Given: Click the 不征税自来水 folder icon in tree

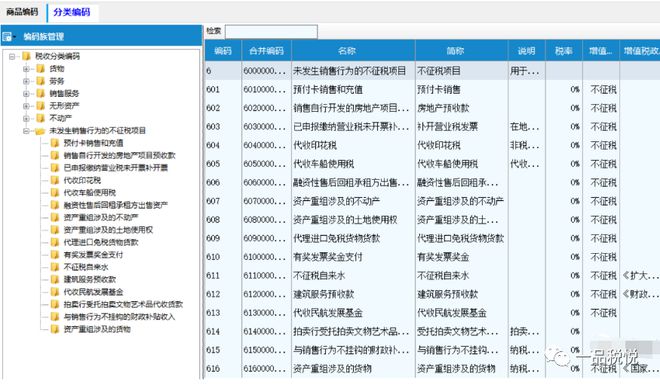Looking at the screenshot, I should coord(55,267).
